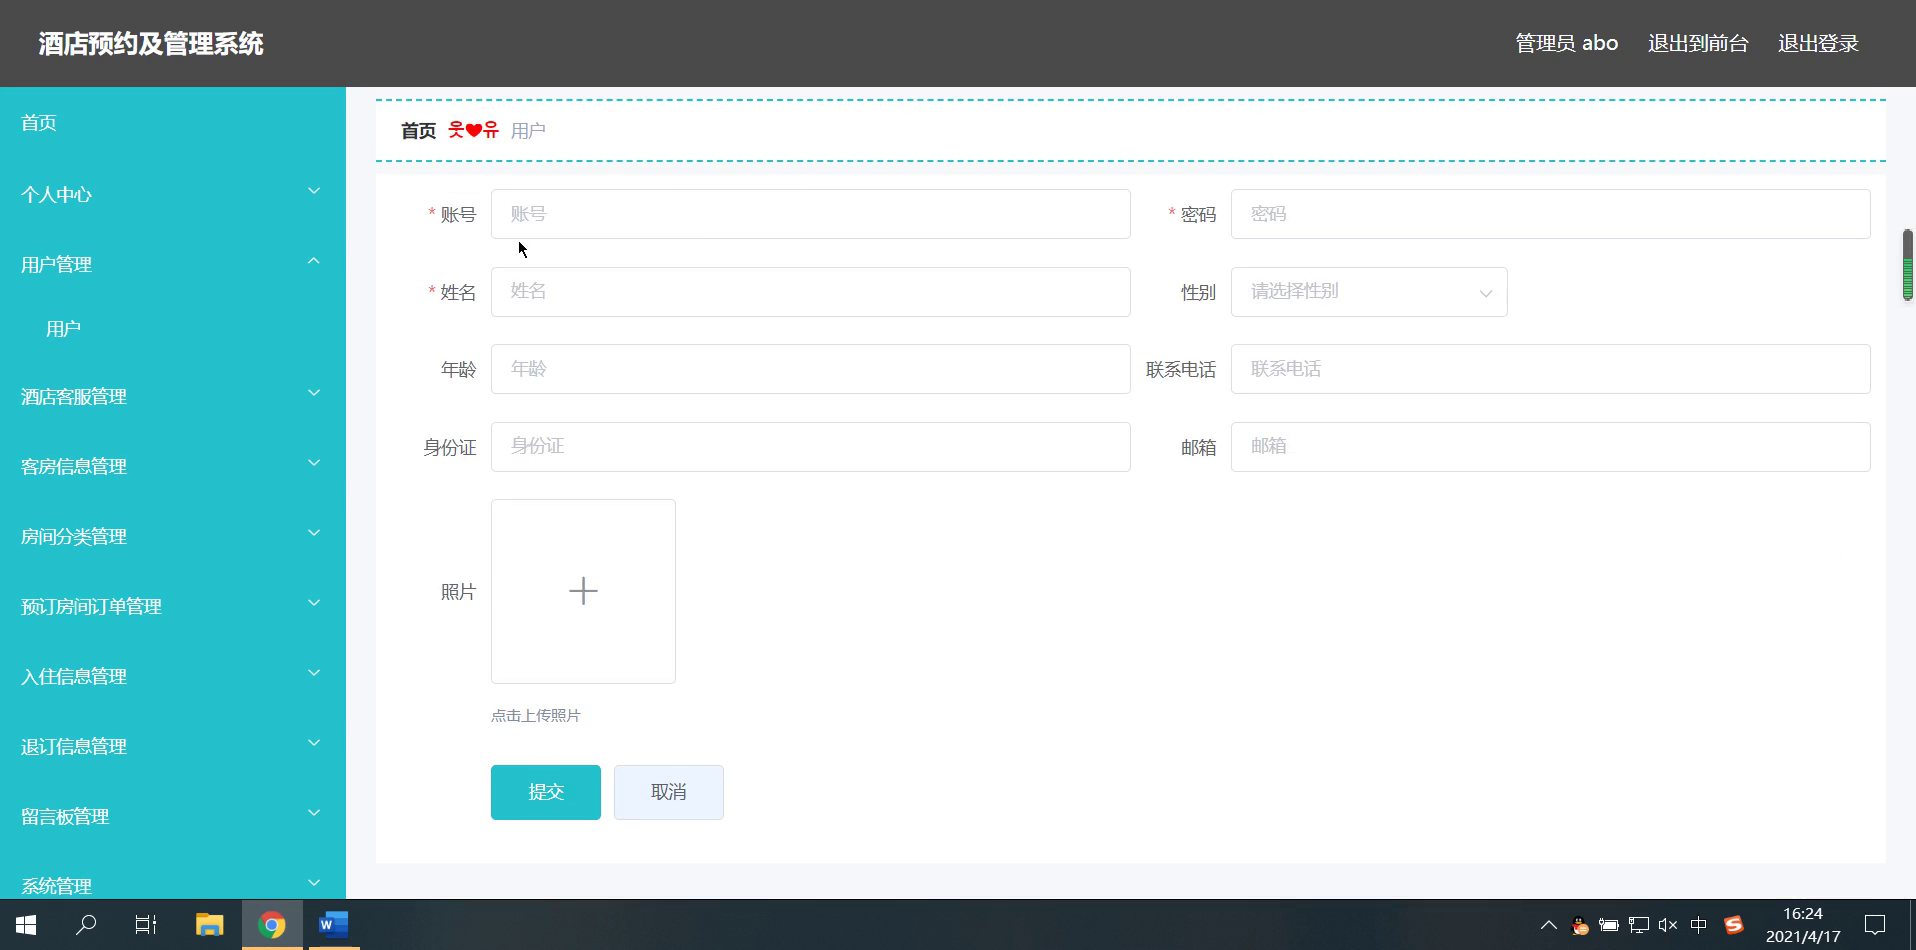
Task: Expand 个人中心 sidebar menu
Action: pos(173,194)
